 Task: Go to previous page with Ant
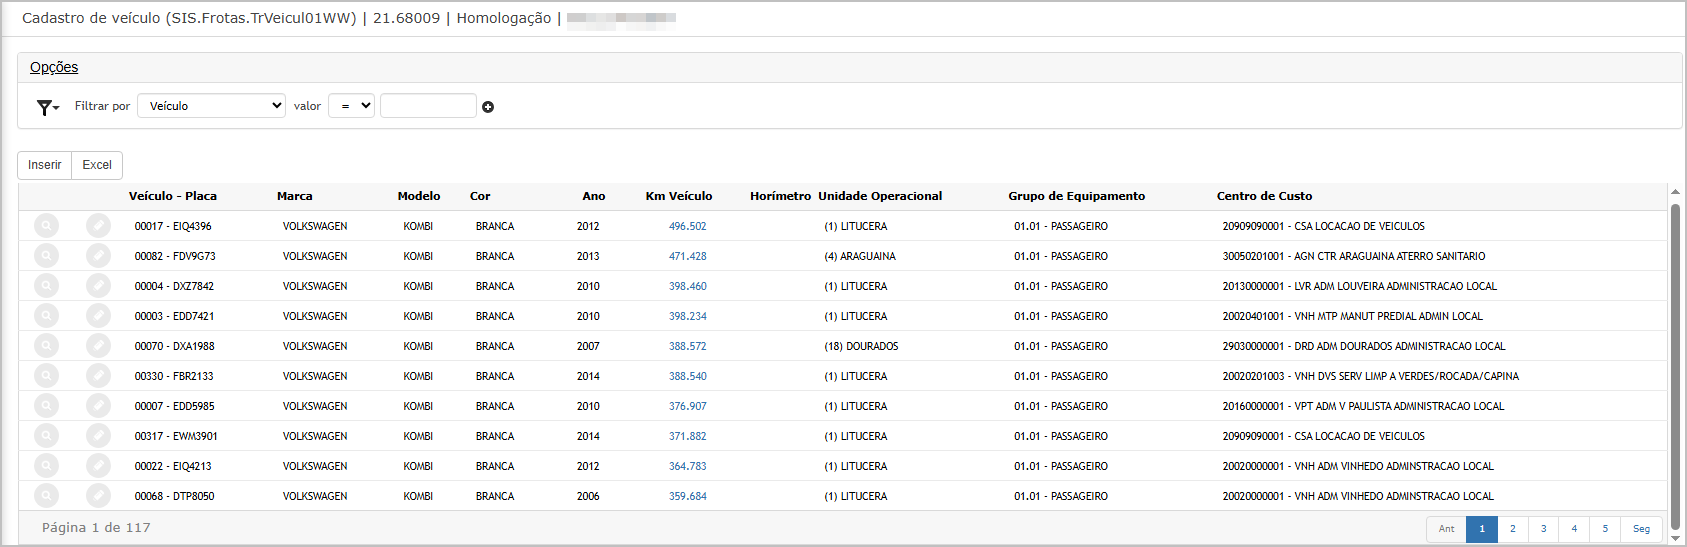click(x=1446, y=529)
